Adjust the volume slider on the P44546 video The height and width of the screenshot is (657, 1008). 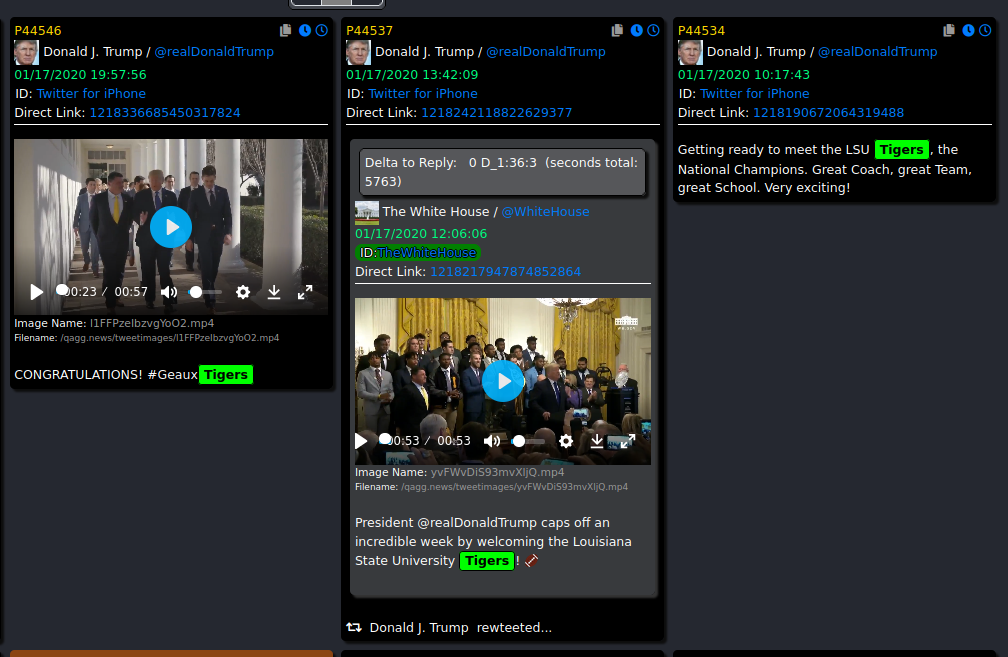tap(206, 292)
